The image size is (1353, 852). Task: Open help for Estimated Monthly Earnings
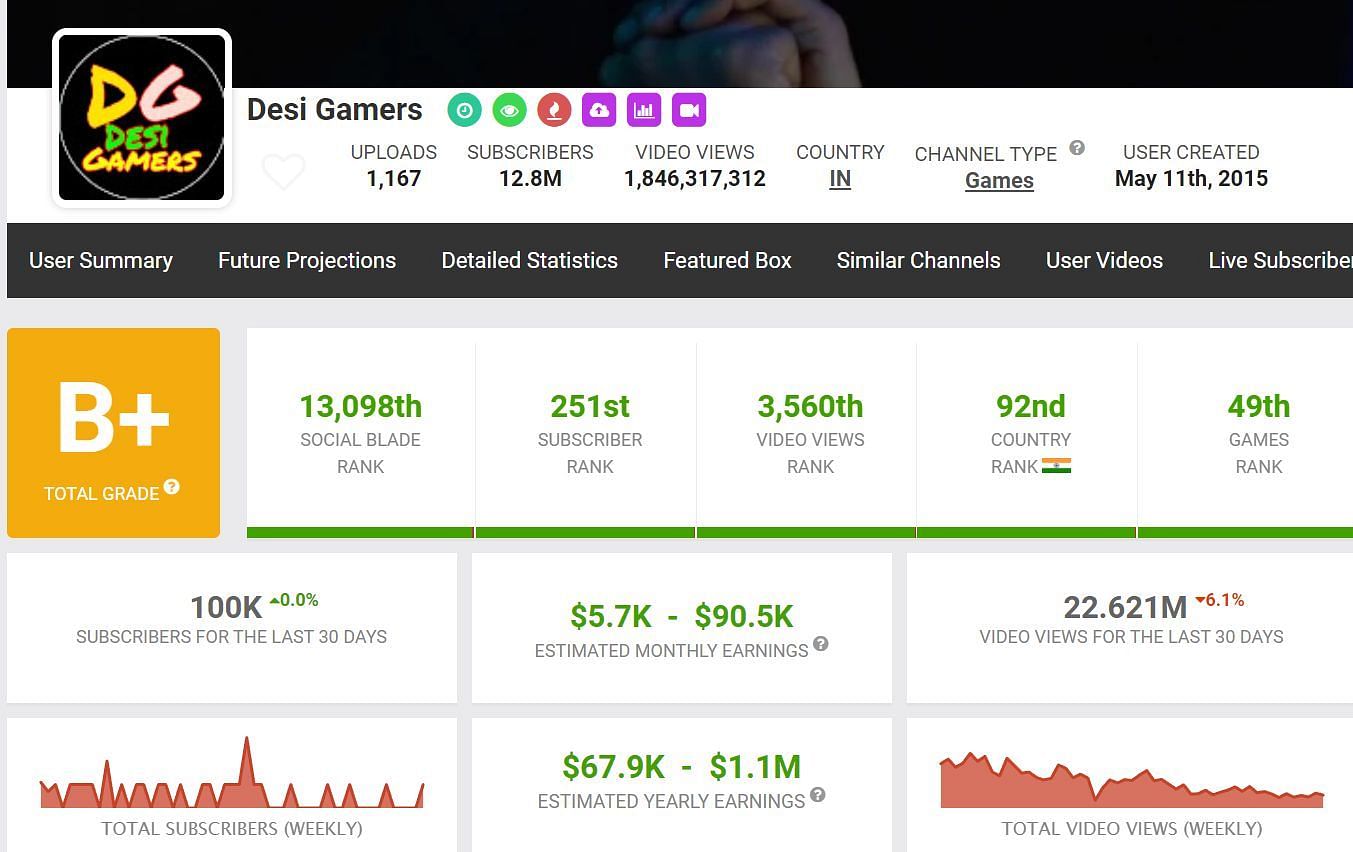[x=820, y=644]
